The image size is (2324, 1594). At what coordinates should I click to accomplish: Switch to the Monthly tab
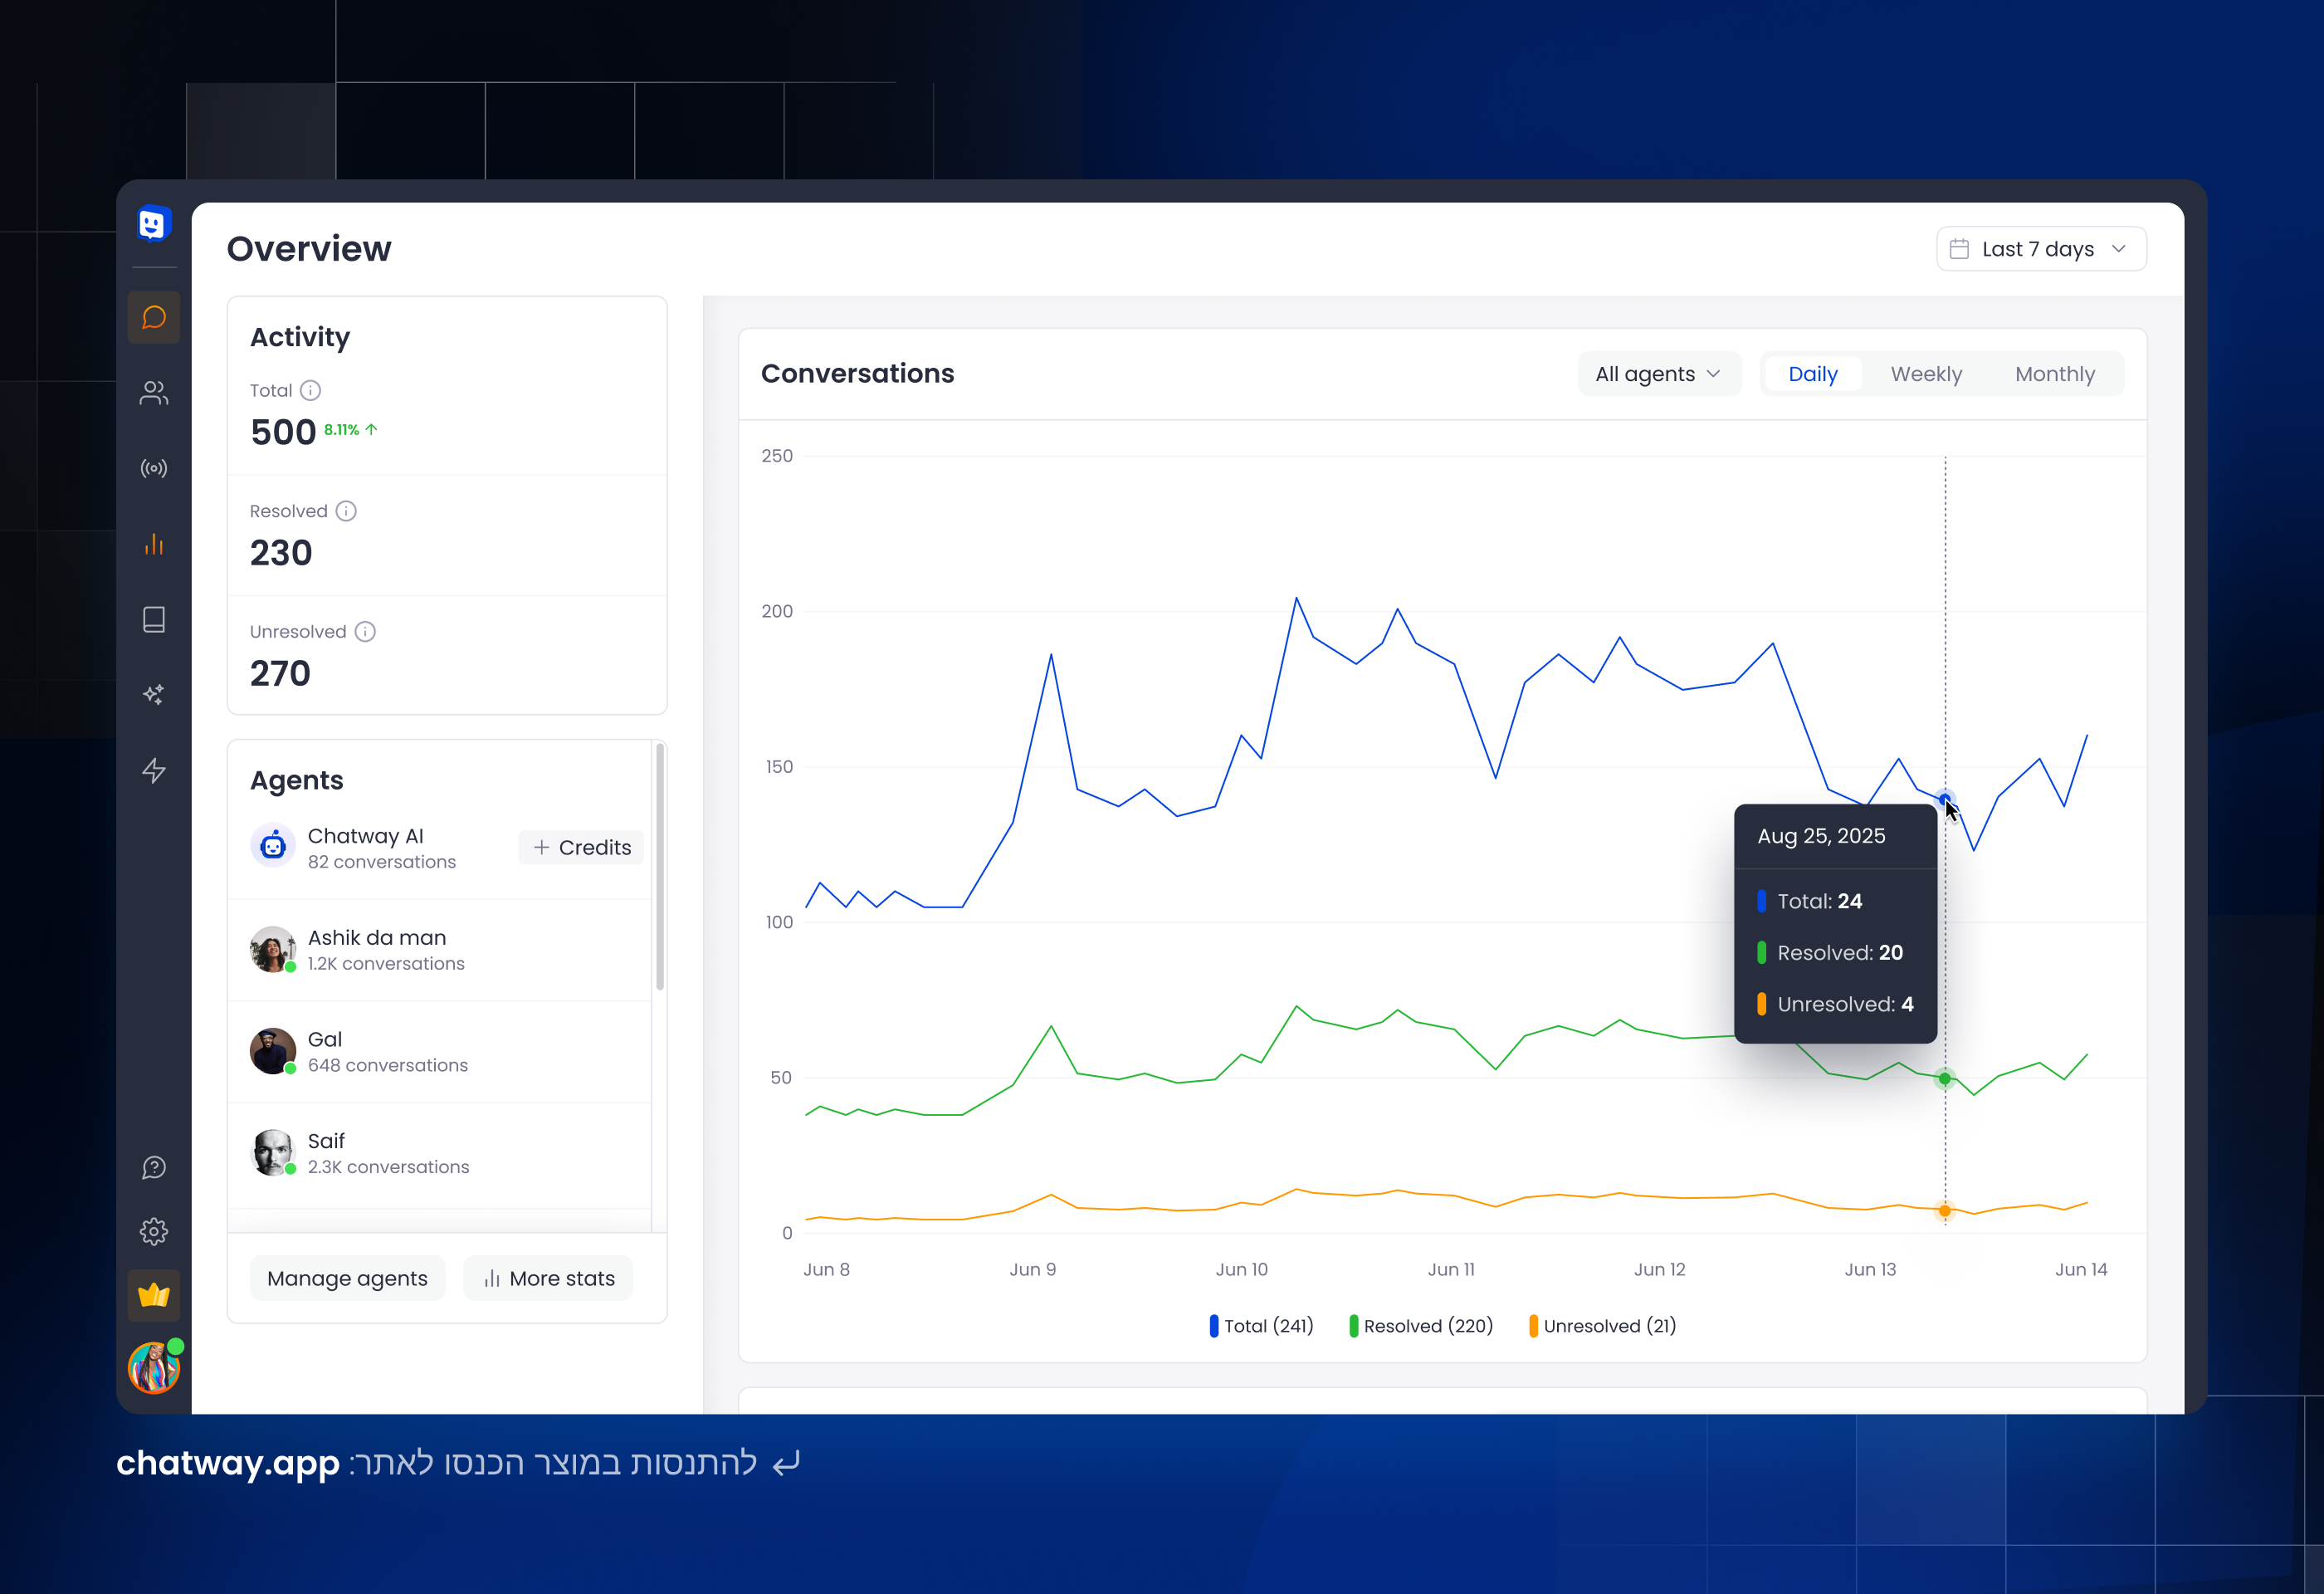tap(2055, 373)
